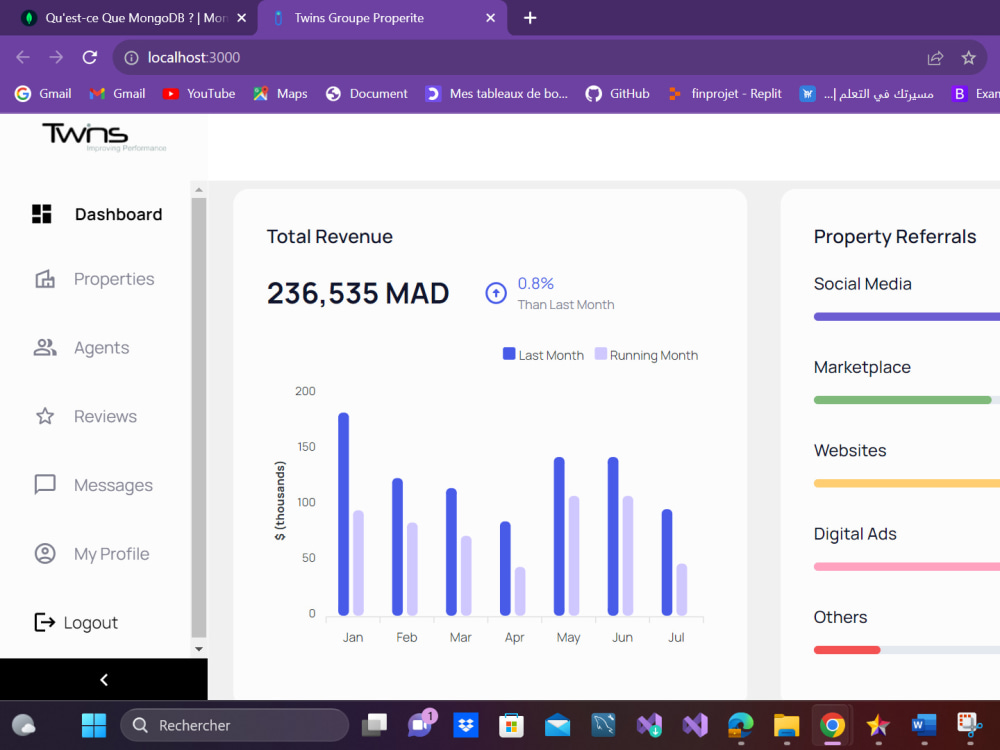Click the Apr Running Month bar
Viewport: 1000px width, 750px height.
tap(520, 591)
